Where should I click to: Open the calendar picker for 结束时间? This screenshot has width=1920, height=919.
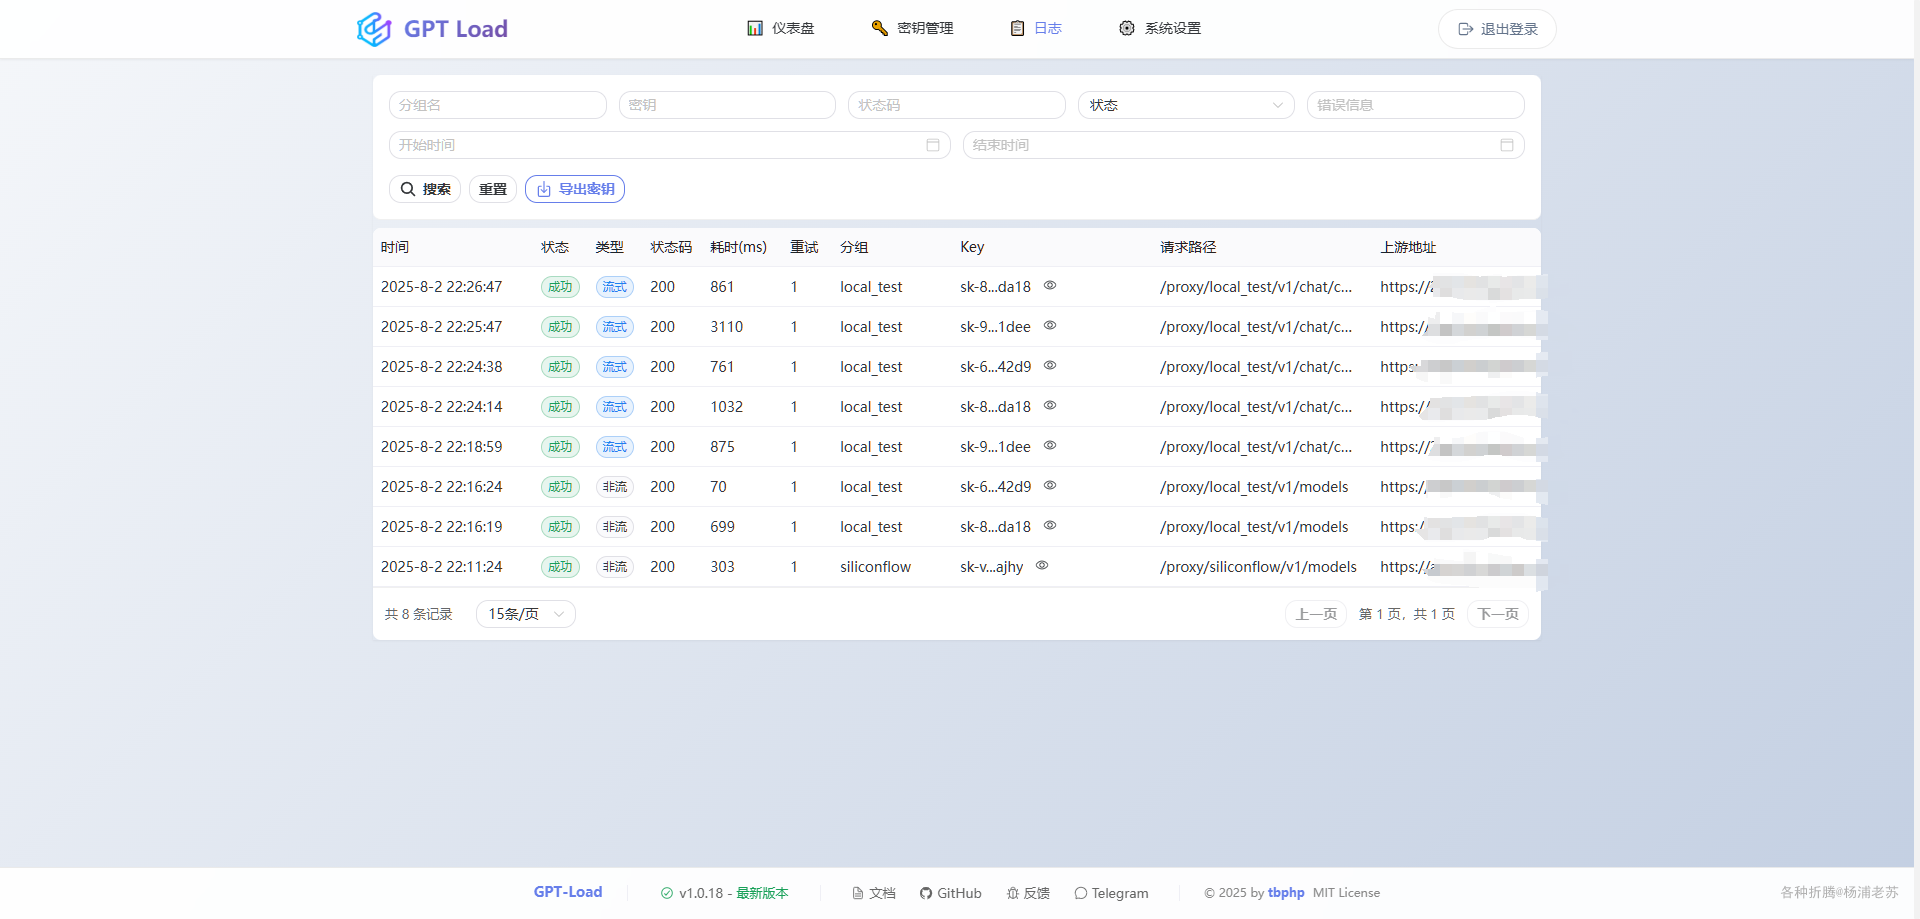coord(1506,145)
